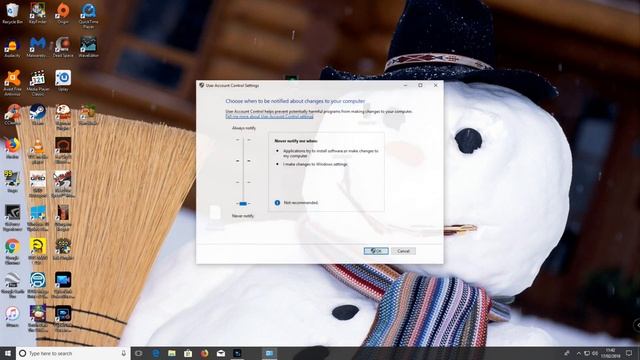The width and height of the screenshot is (640, 360).
Task: Click the Windows Start button
Action: click(x=8, y=353)
